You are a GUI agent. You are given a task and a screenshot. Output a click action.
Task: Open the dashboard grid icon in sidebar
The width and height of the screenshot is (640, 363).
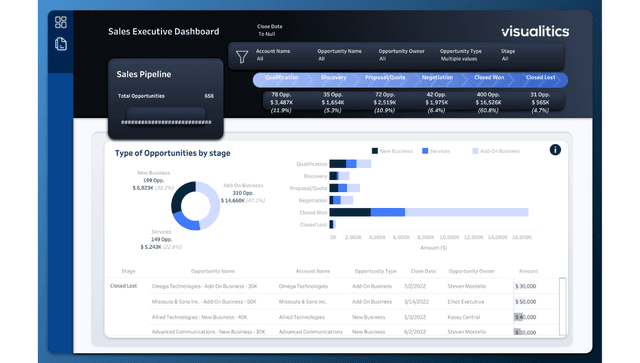click(61, 22)
